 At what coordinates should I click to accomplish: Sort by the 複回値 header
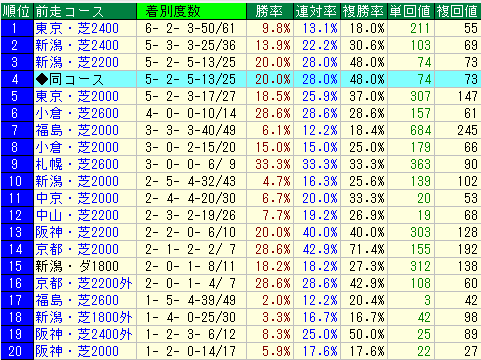(x=458, y=11)
